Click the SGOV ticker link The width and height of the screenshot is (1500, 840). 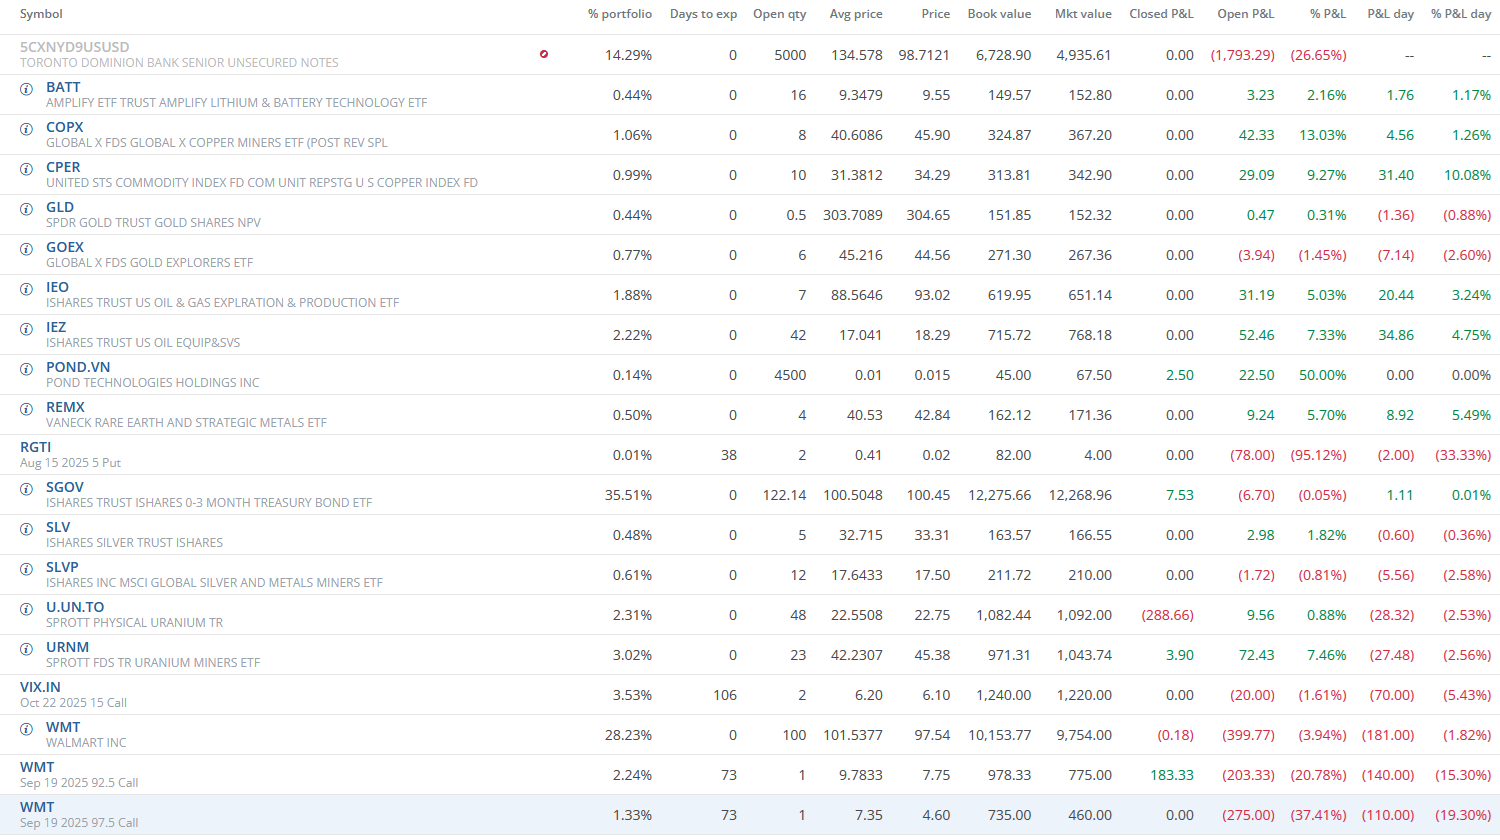click(x=65, y=487)
